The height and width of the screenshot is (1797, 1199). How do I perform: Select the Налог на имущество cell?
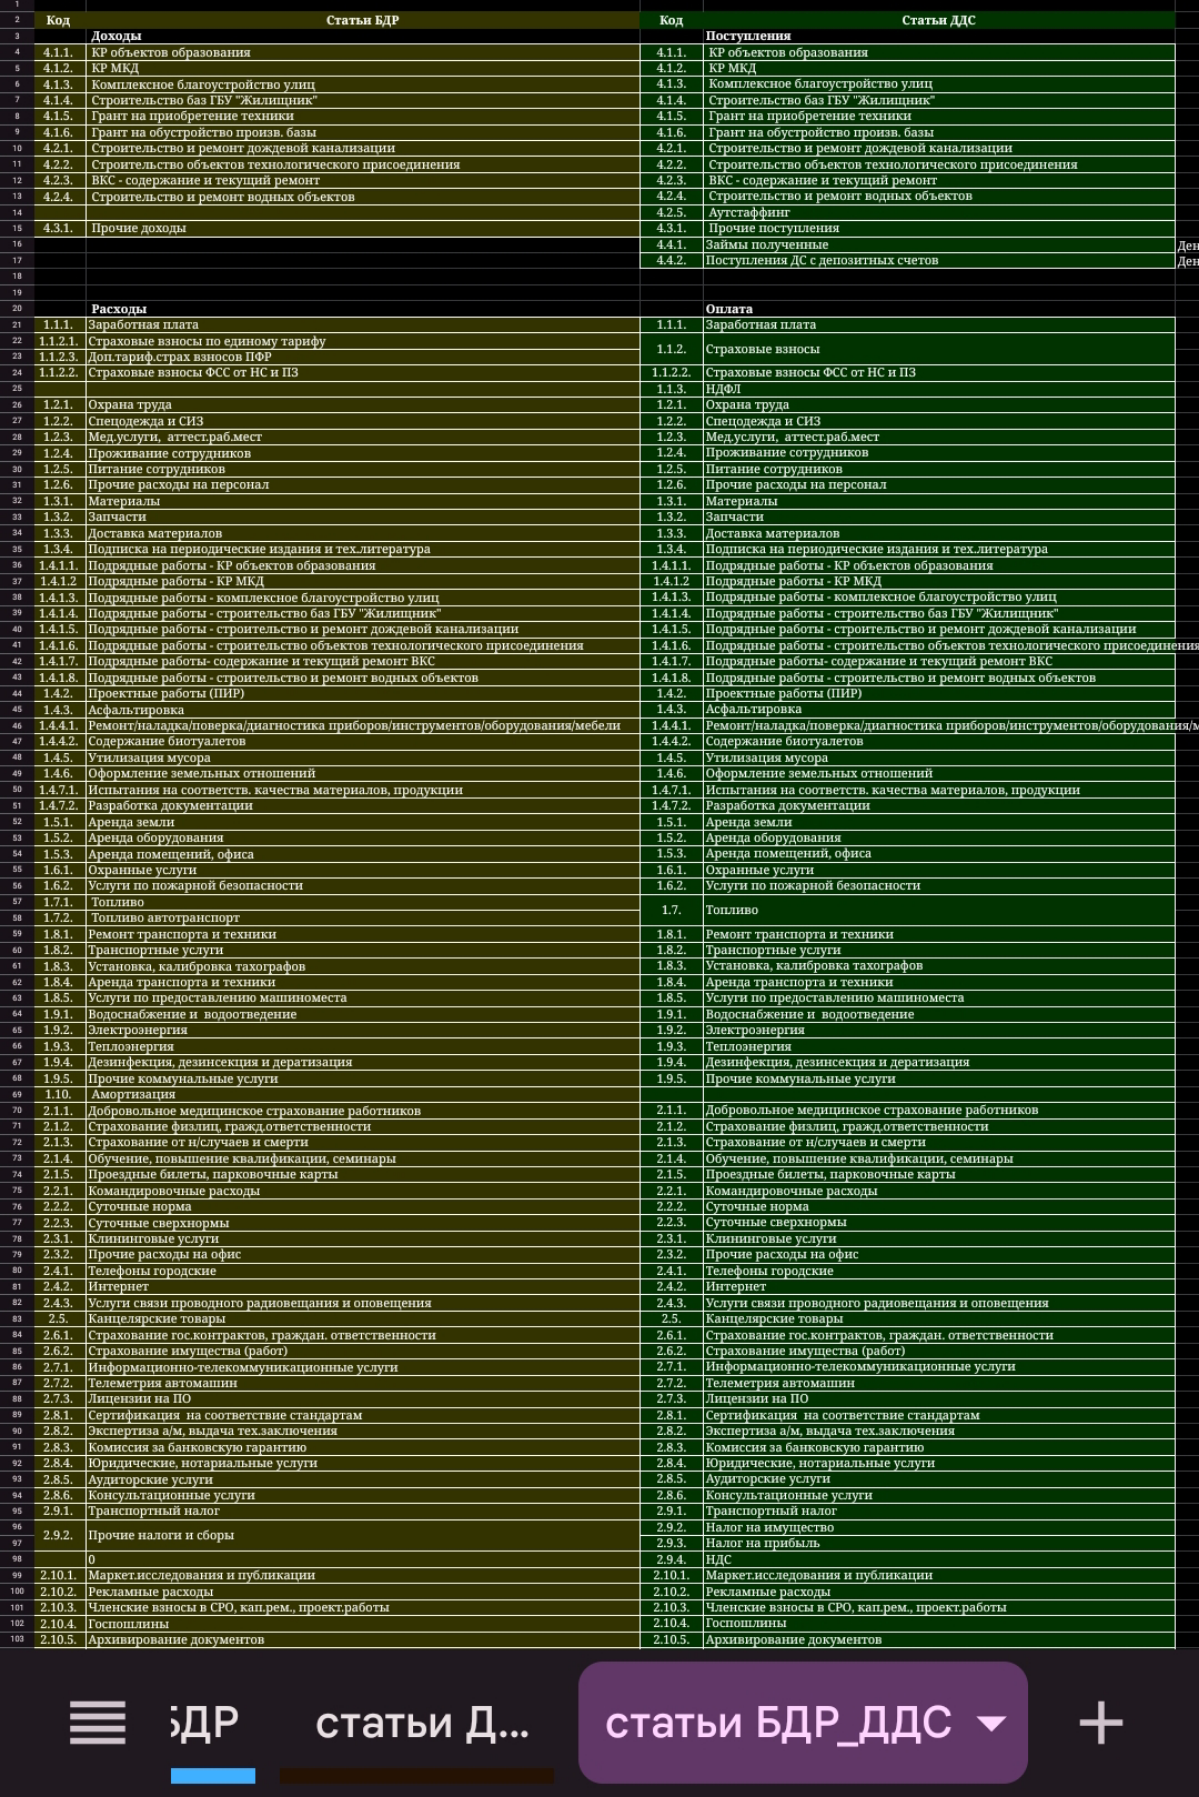(x=937, y=1527)
